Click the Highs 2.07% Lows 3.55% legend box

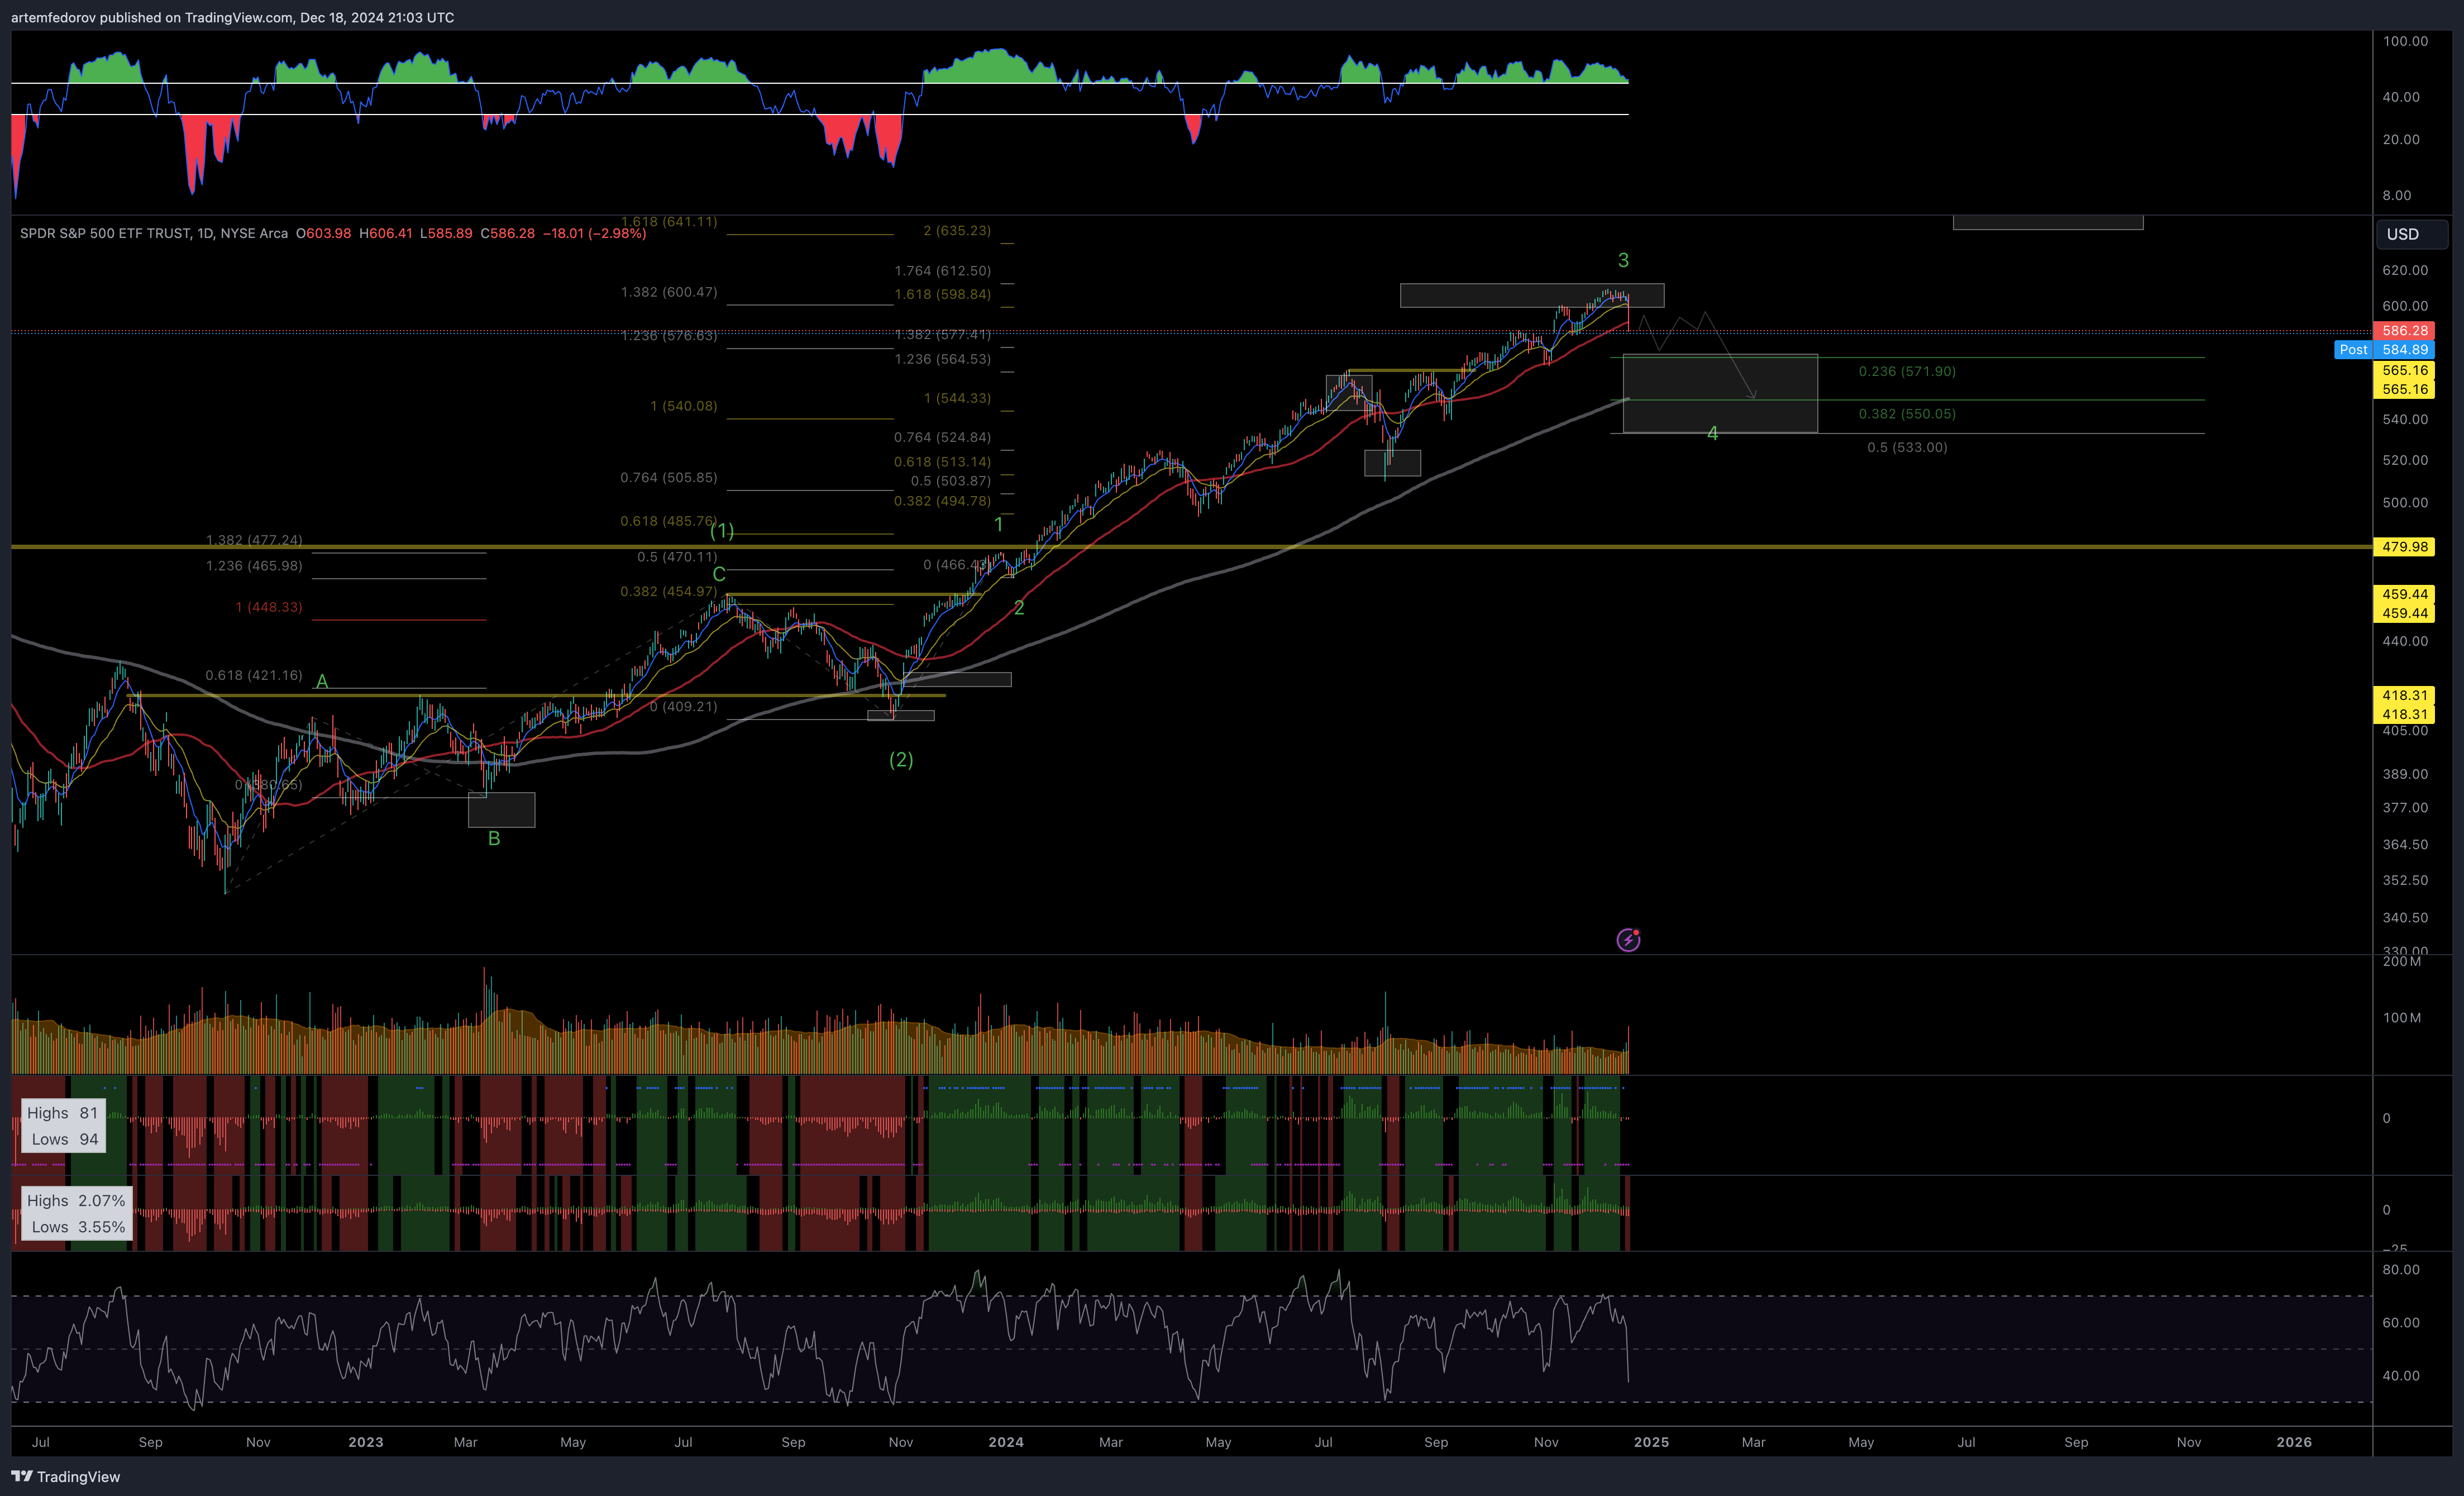tap(77, 1213)
